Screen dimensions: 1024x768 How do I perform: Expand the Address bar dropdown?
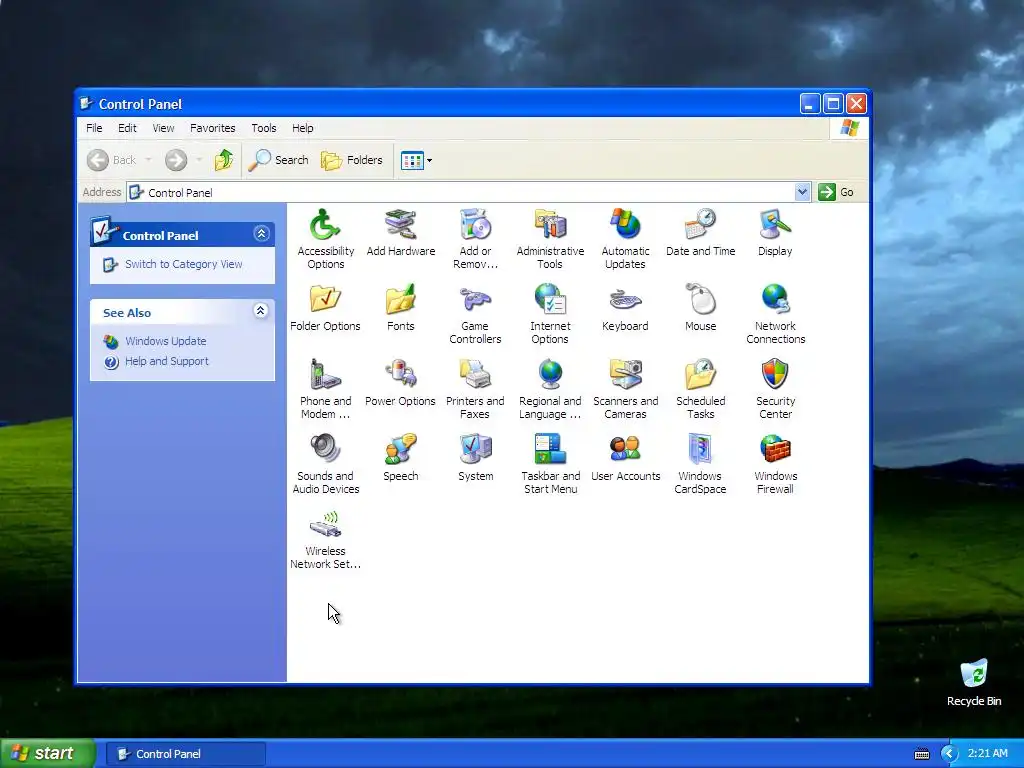pos(802,192)
